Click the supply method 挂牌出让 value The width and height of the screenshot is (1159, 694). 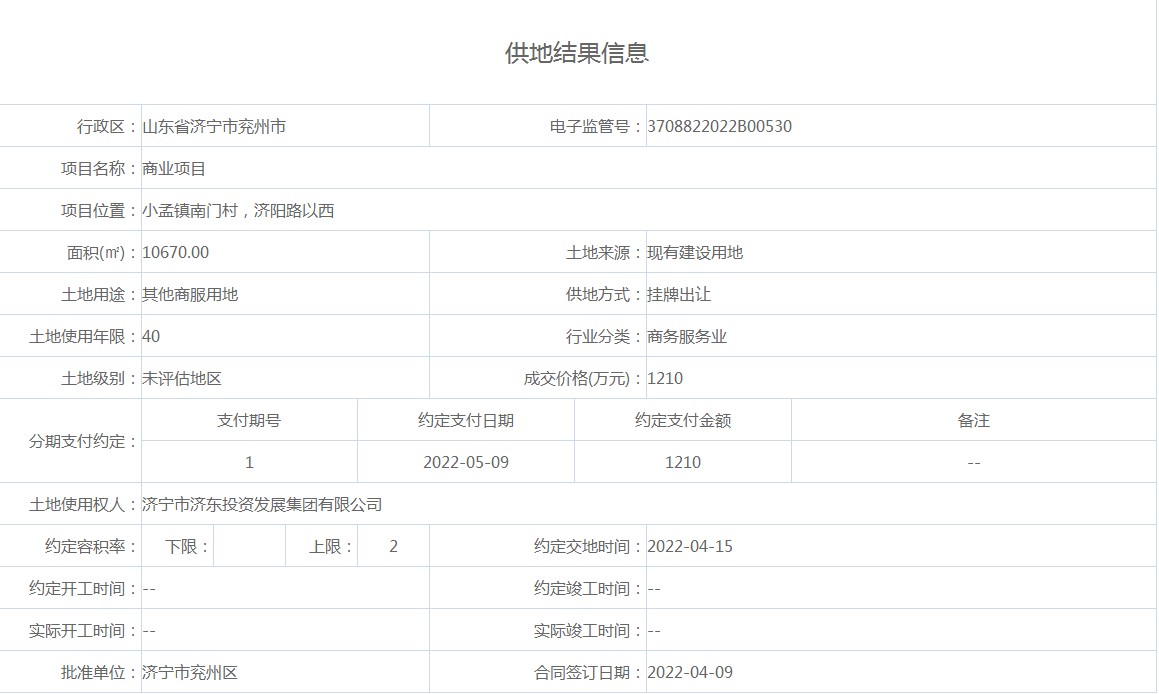pyautogui.click(x=679, y=295)
